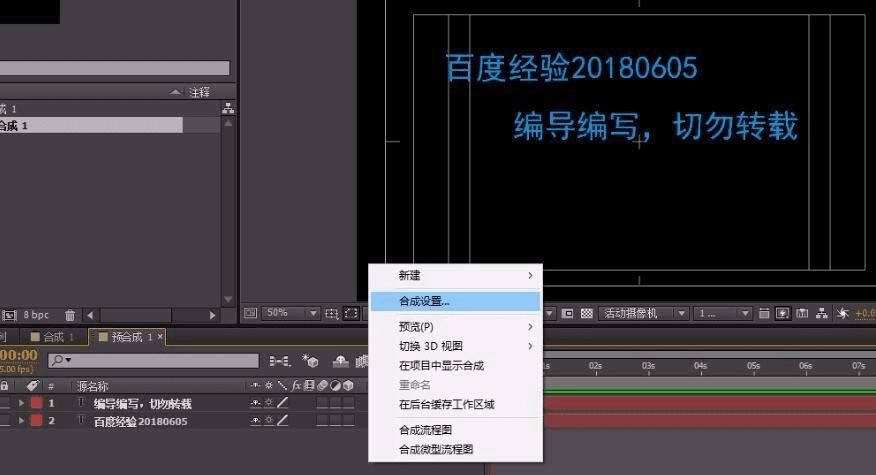Toggle the shy switch on layer 2
Image resolution: width=876 pixels, height=475 pixels.
tap(255, 420)
